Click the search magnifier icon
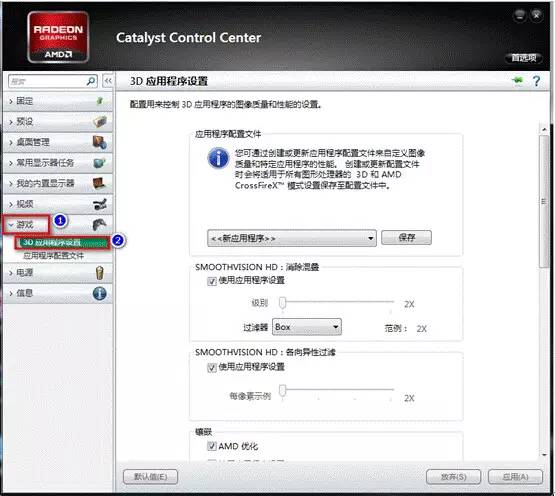 click(91, 81)
